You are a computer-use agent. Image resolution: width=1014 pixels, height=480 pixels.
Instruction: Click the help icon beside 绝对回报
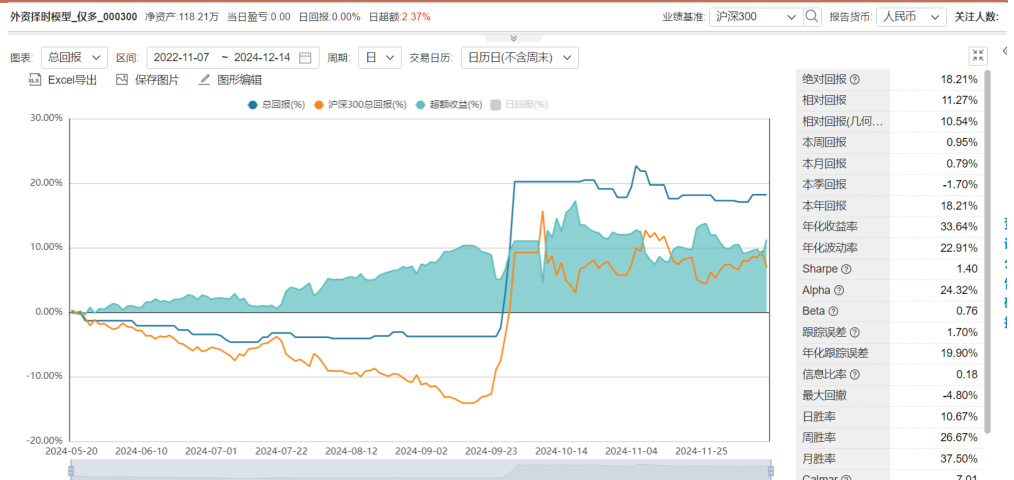[x=855, y=79]
